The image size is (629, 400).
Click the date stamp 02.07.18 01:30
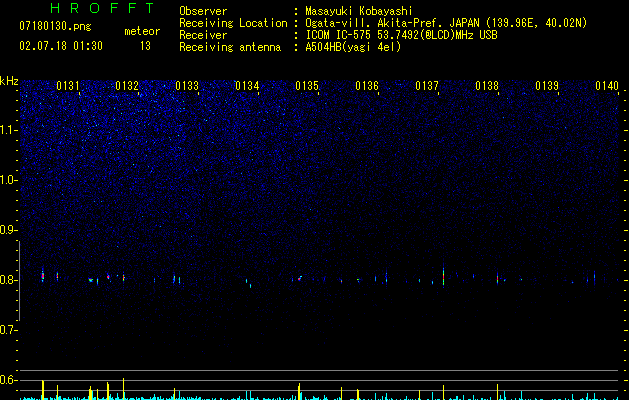coord(61,45)
